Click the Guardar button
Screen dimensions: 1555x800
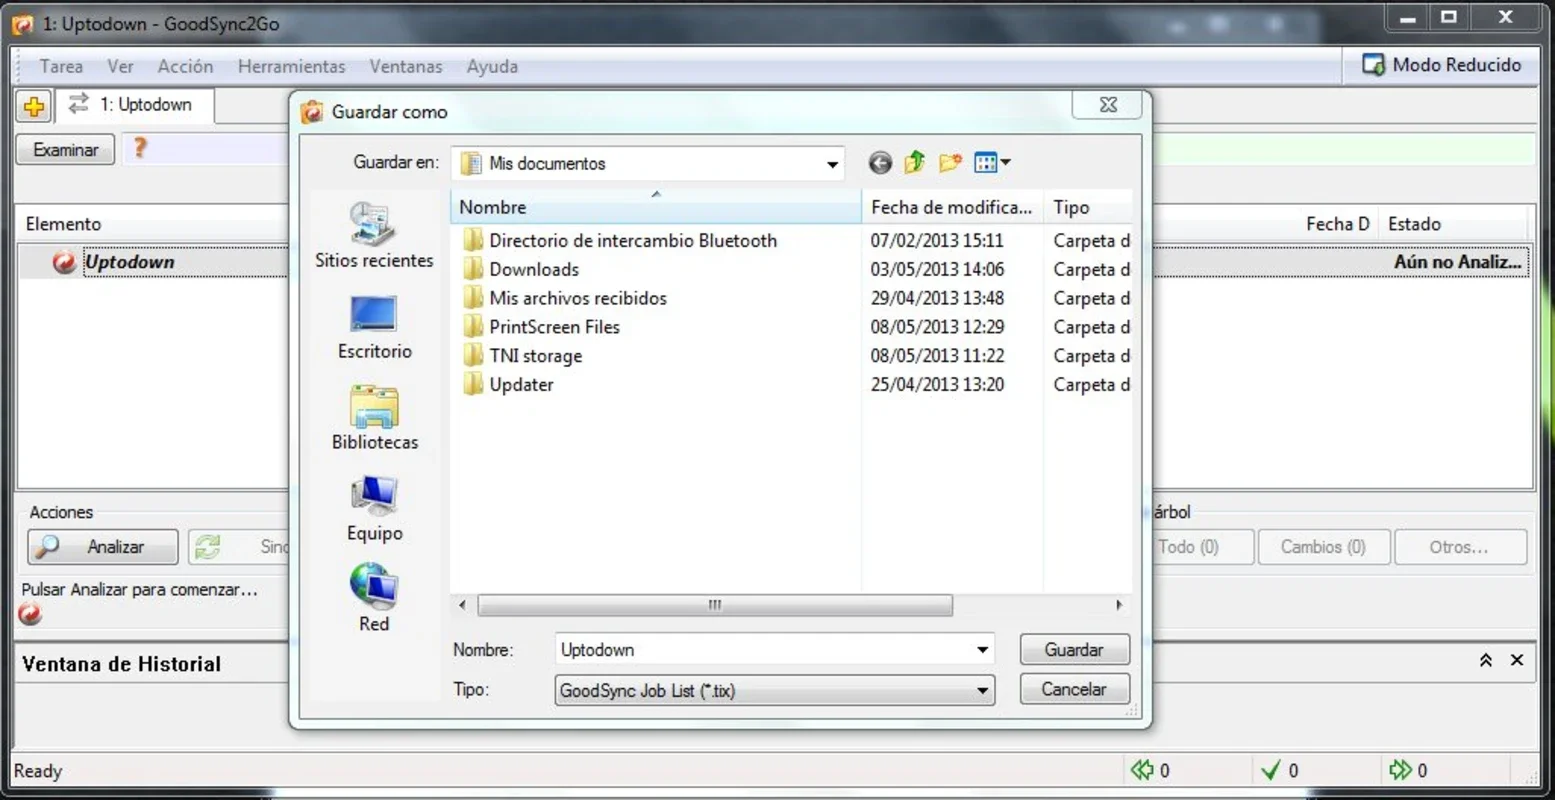1074,650
